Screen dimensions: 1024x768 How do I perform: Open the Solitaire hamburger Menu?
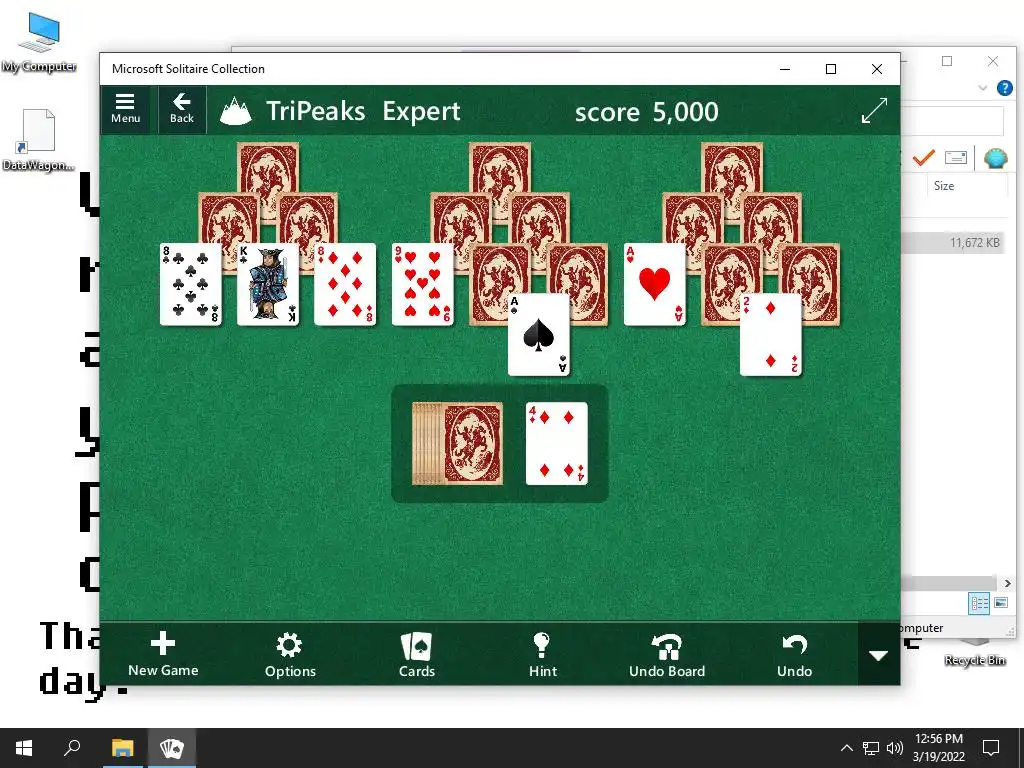click(x=125, y=110)
